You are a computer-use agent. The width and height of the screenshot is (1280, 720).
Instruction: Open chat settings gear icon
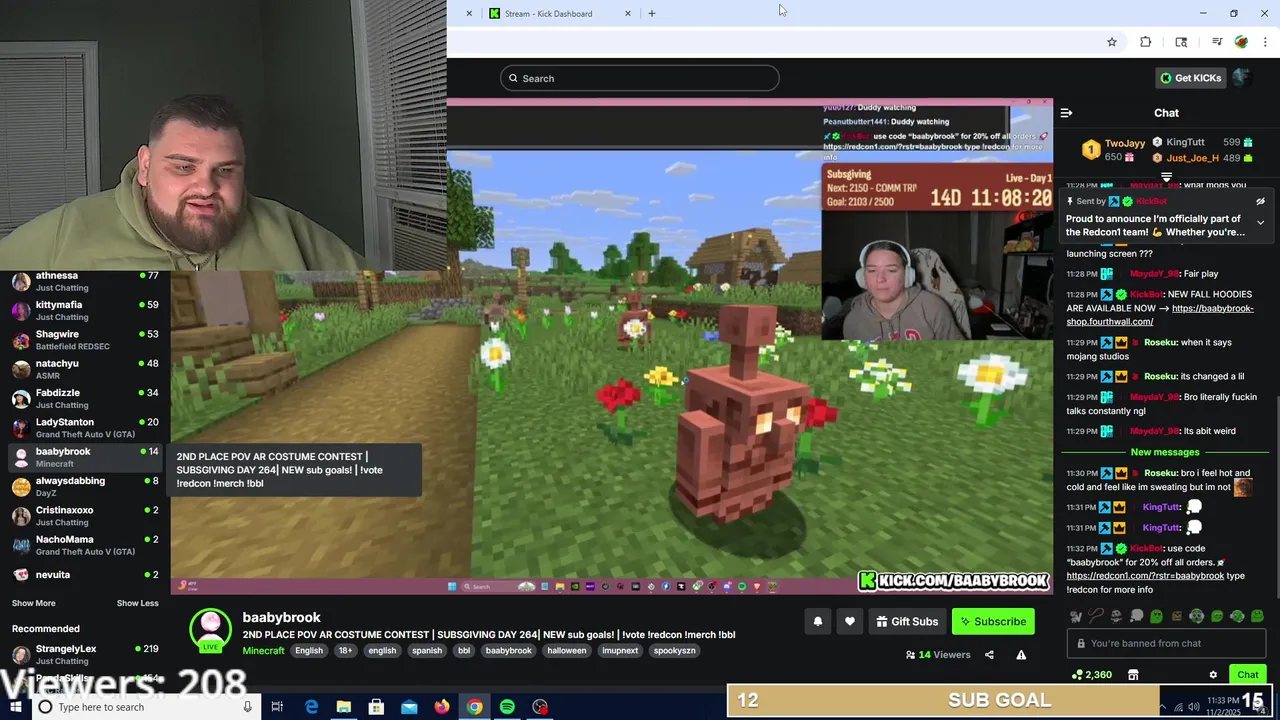(1213, 675)
